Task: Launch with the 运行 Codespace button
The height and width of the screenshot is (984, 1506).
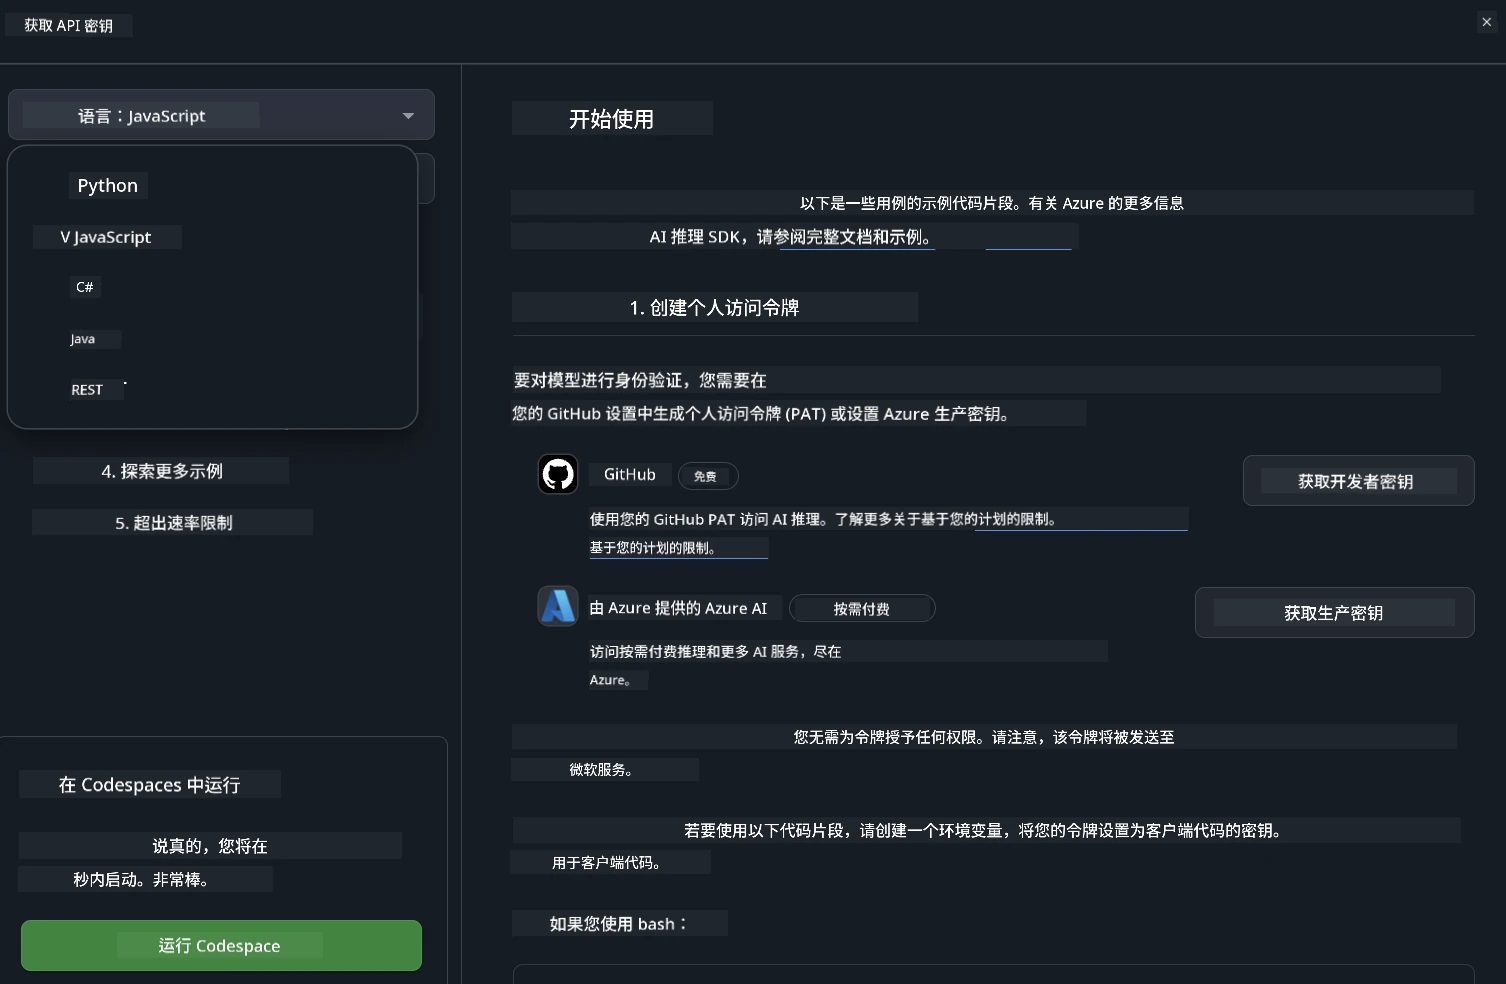Action: click(x=221, y=945)
